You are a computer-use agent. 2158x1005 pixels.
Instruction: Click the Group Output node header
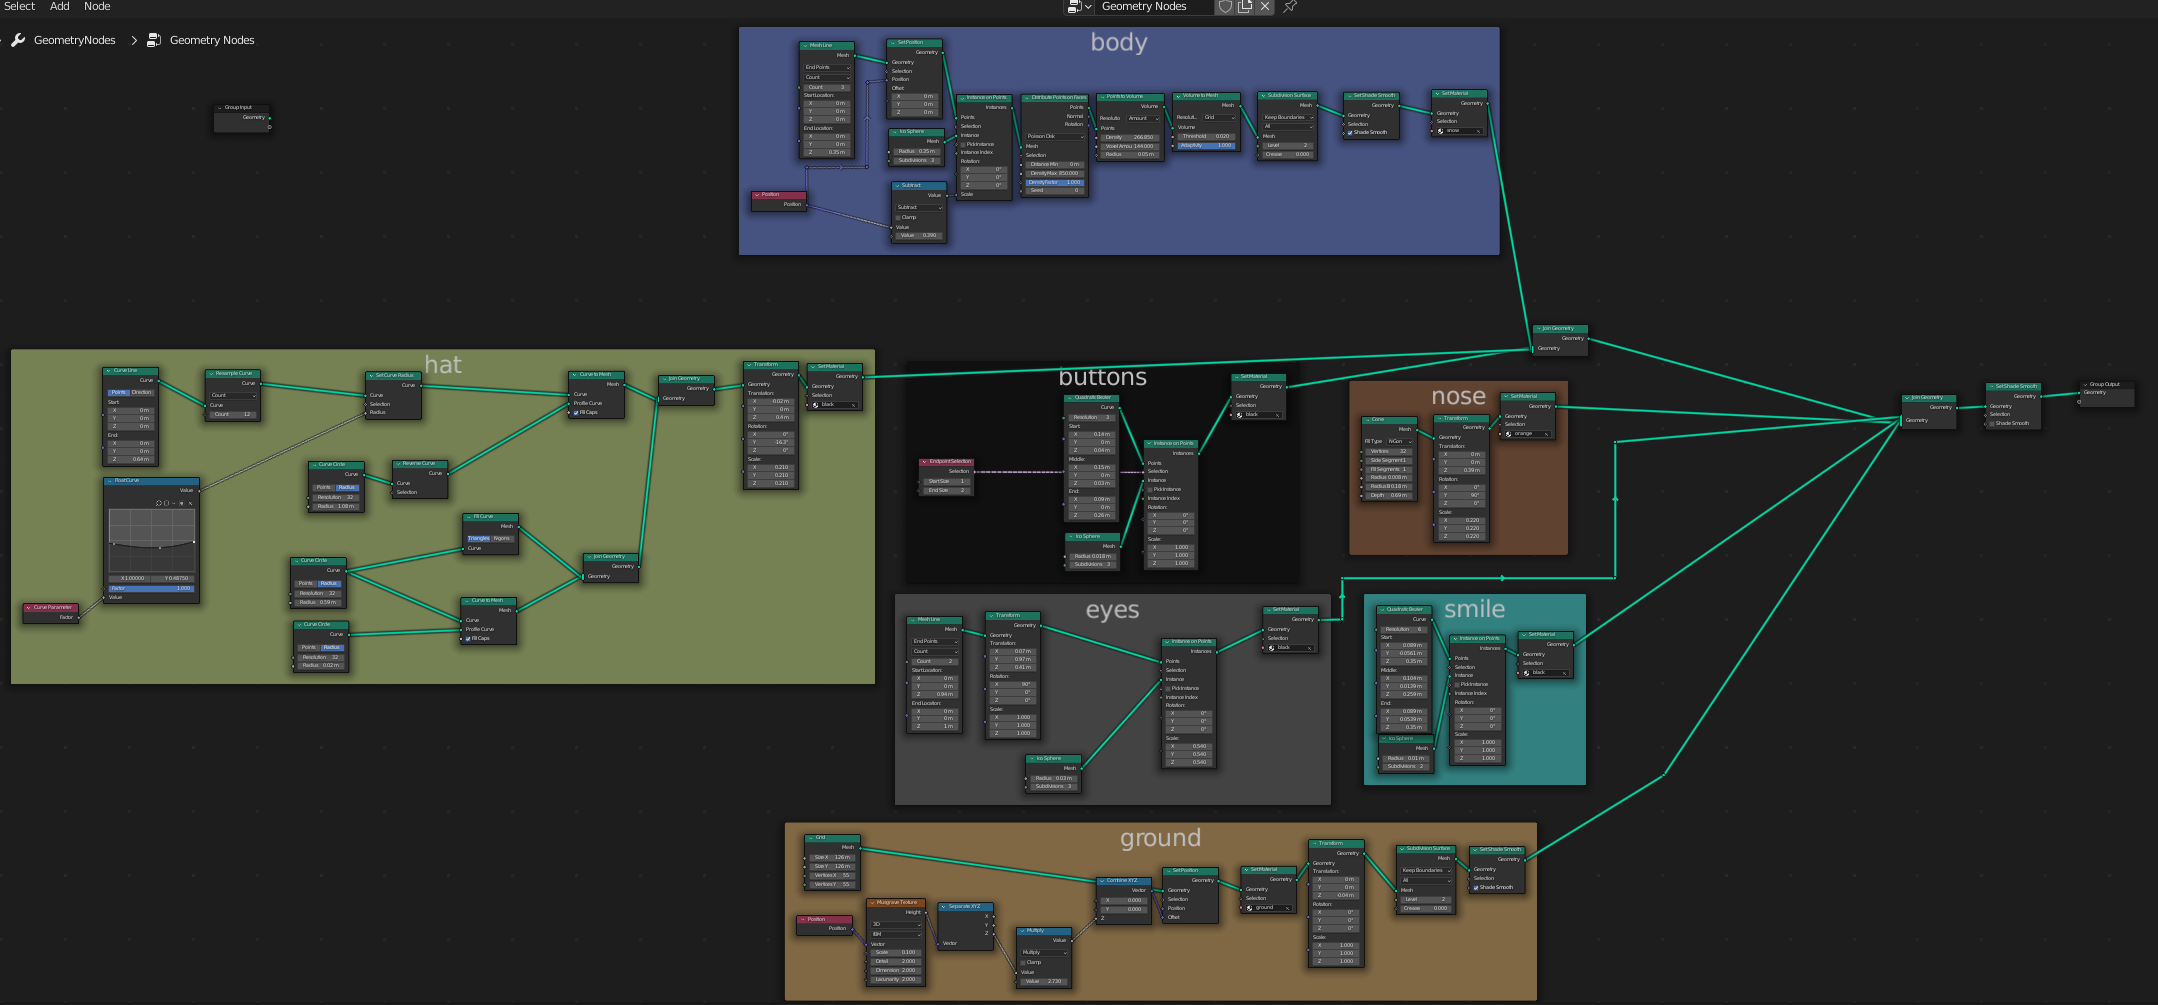tap(2106, 384)
